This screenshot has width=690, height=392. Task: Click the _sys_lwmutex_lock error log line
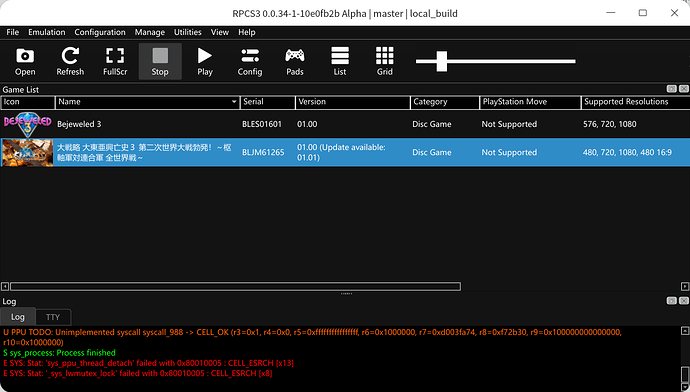tap(138, 374)
